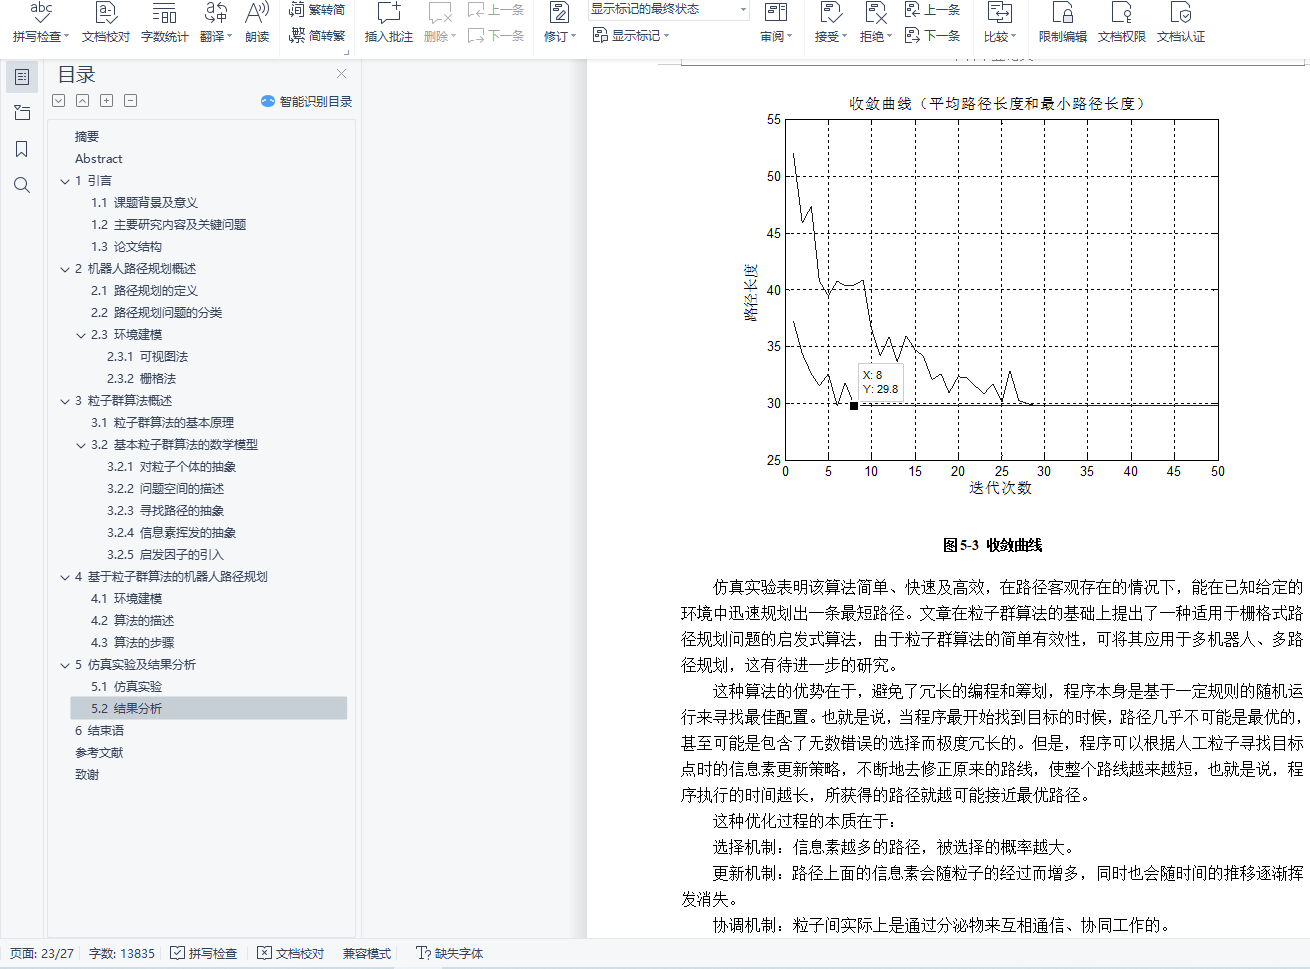Open the bookmark icon in the sidebar

click(22, 149)
